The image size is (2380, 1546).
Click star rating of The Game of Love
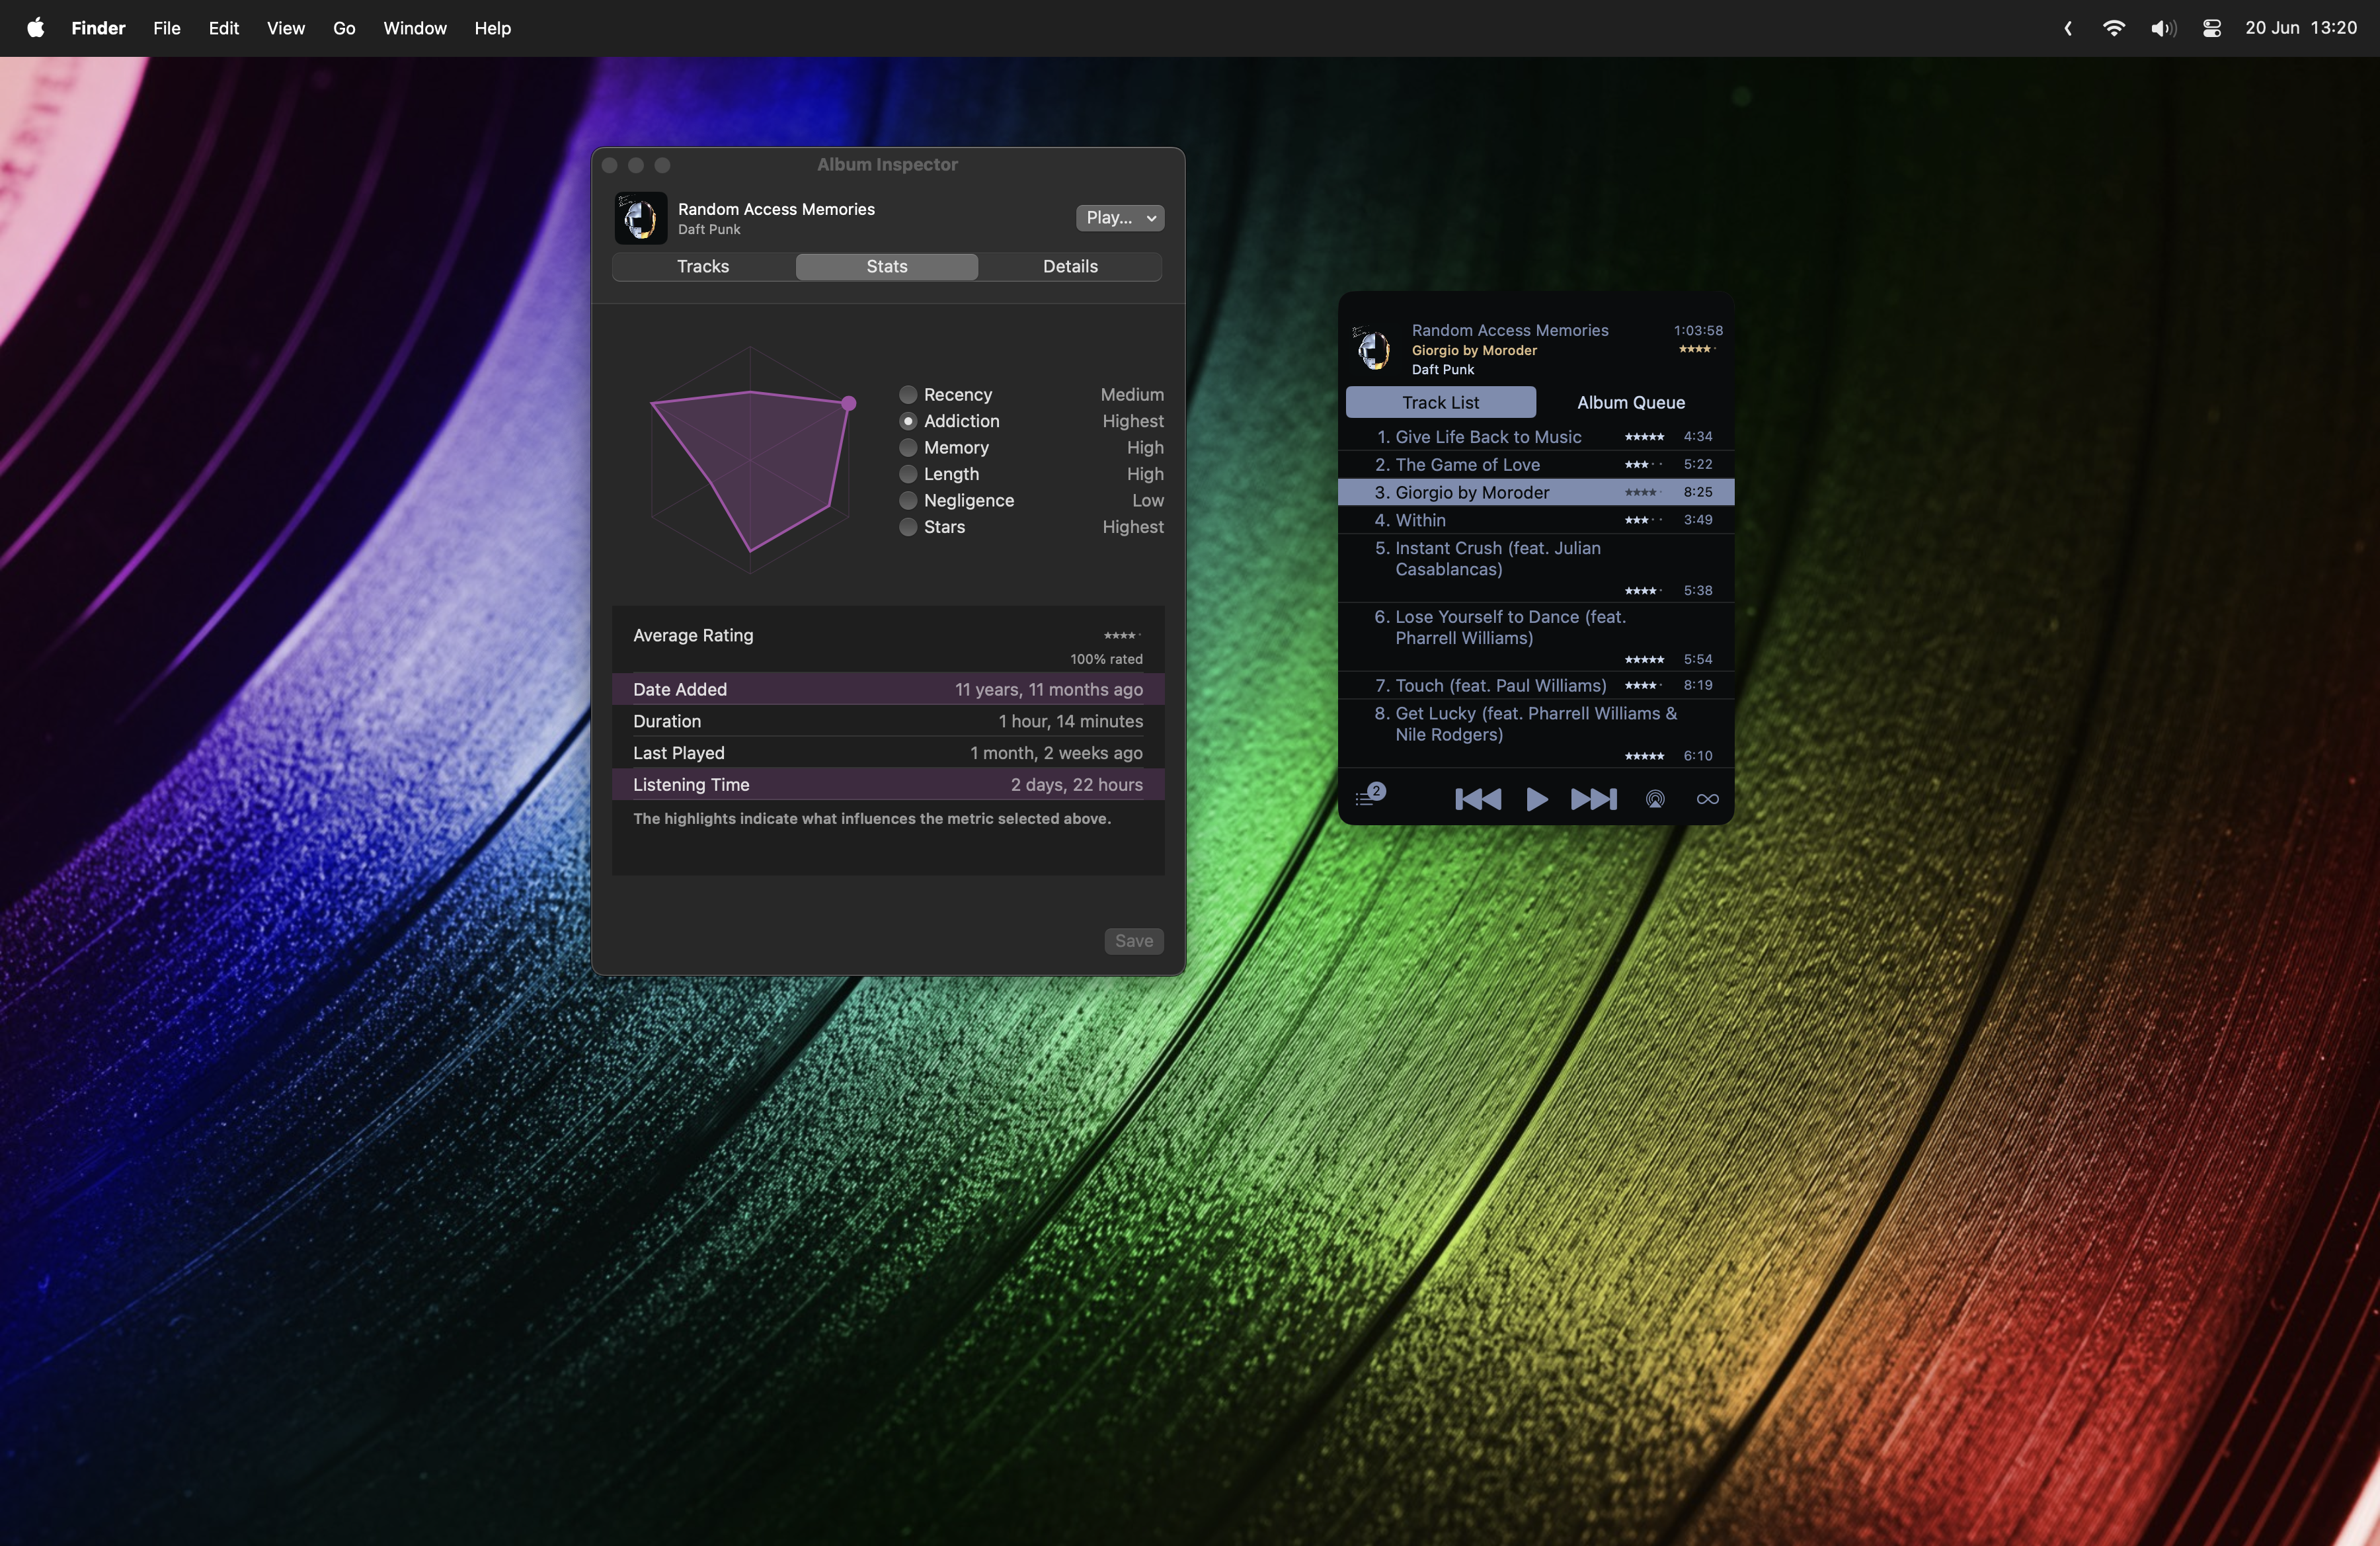pos(1644,465)
